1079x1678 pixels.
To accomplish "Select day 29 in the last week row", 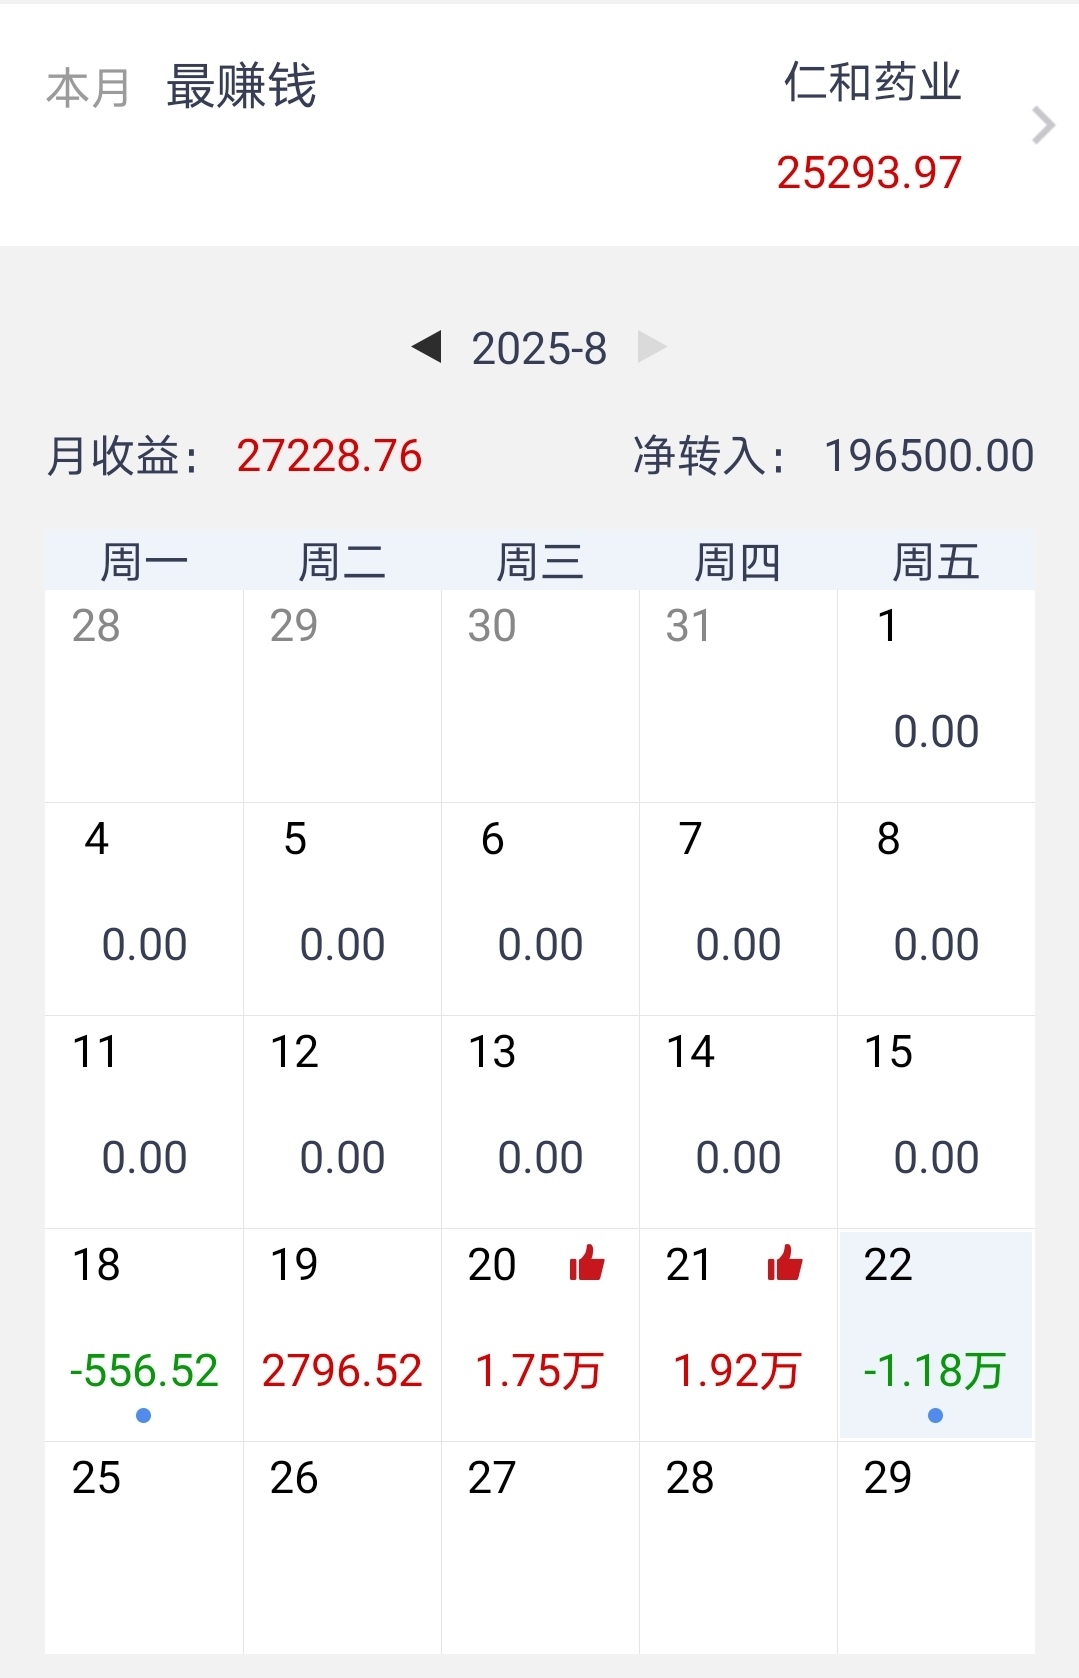I will point(936,1548).
